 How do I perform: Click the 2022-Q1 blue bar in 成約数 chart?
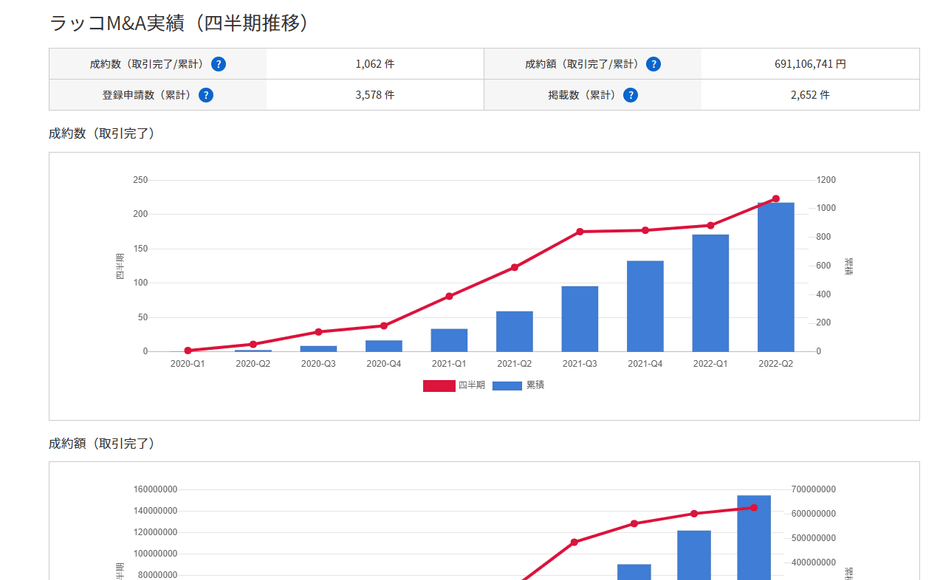[x=710, y=293]
